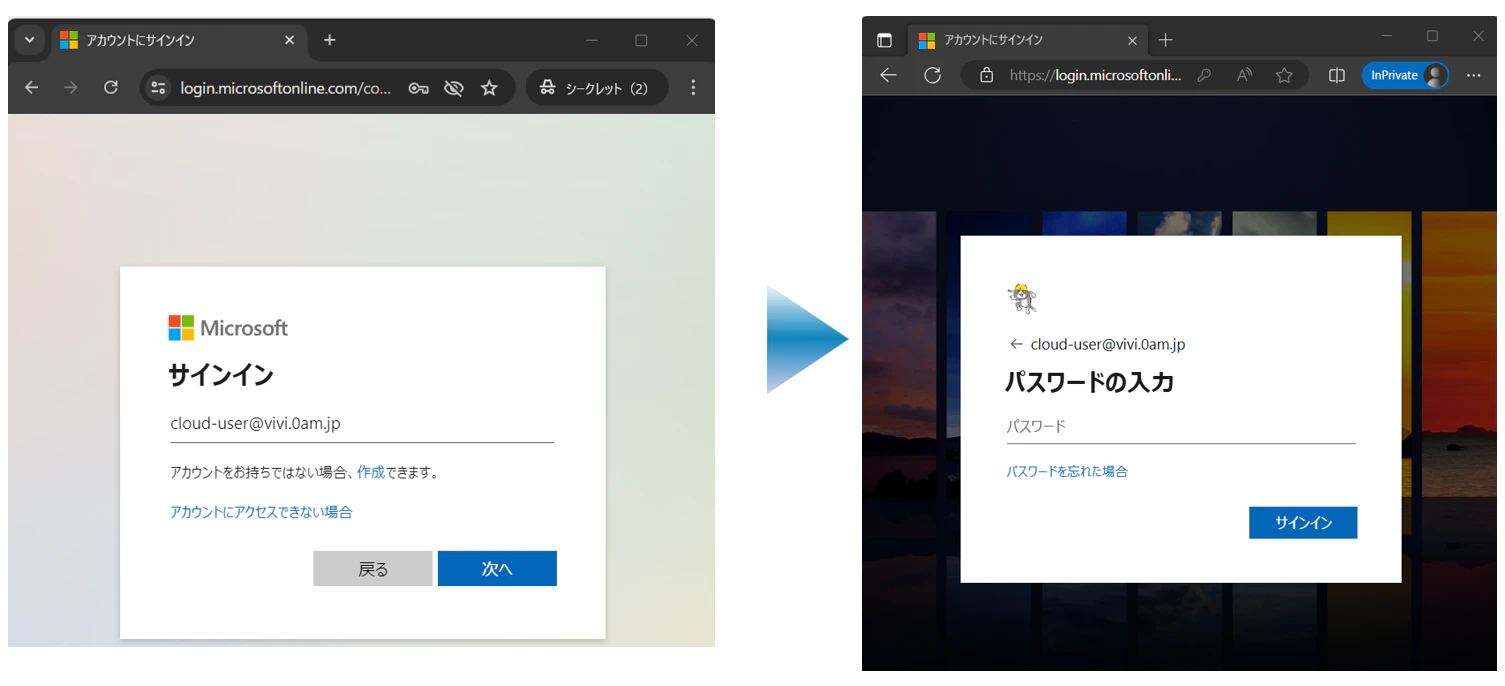
Task: Click Edge site lock icon
Action: coord(987,75)
